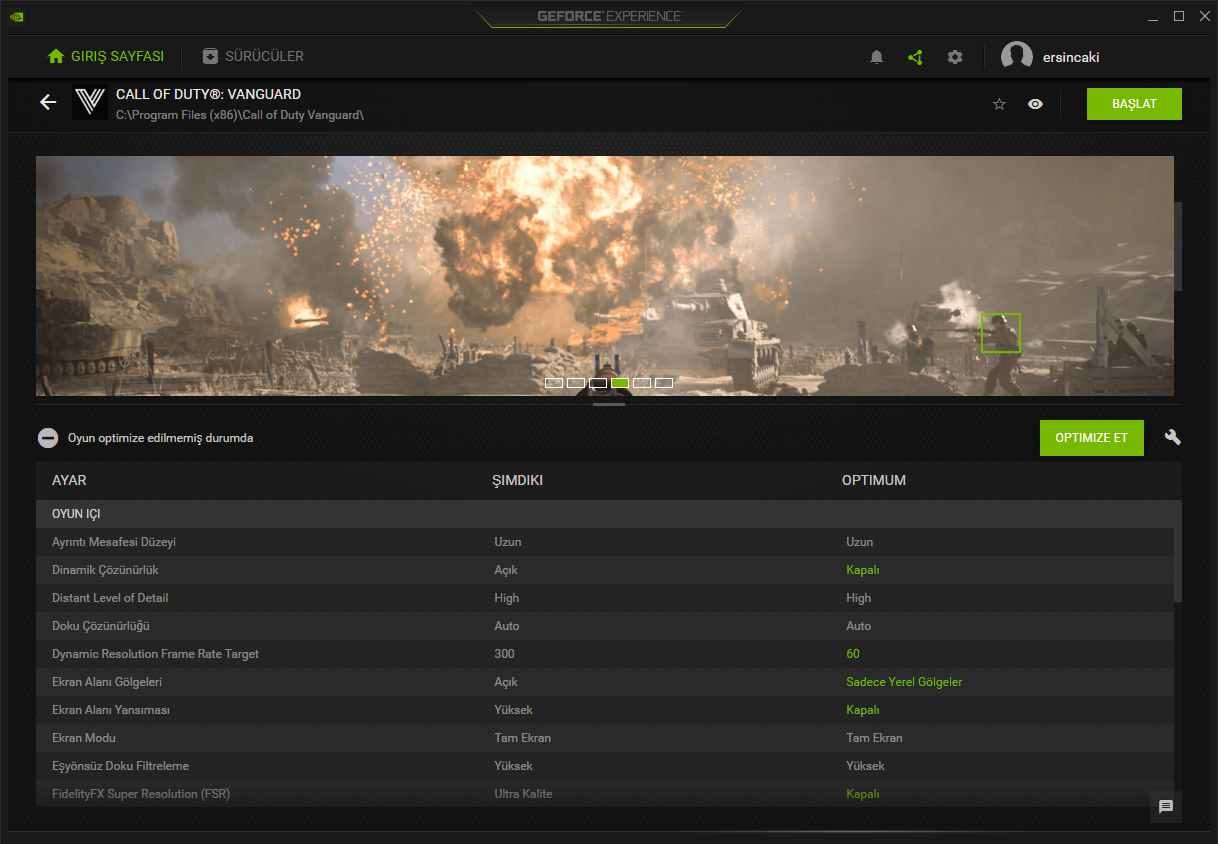Click the optimum value 60

[x=853, y=654]
